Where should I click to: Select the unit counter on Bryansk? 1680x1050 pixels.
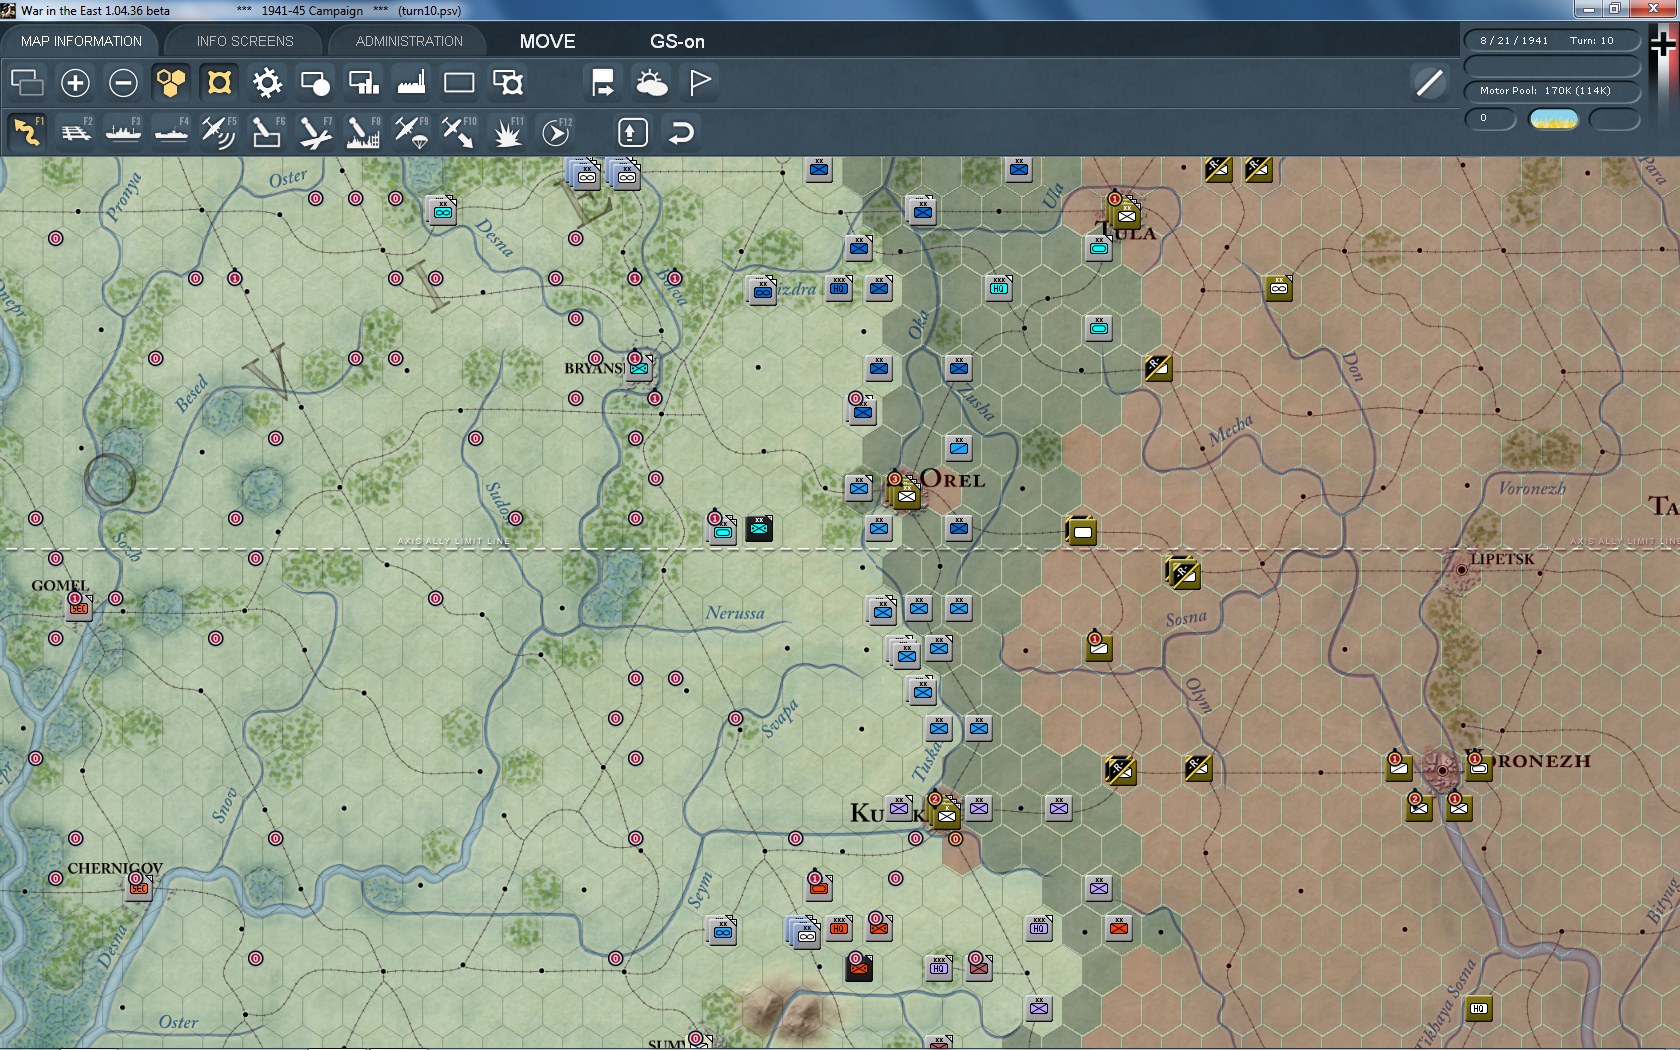point(639,368)
